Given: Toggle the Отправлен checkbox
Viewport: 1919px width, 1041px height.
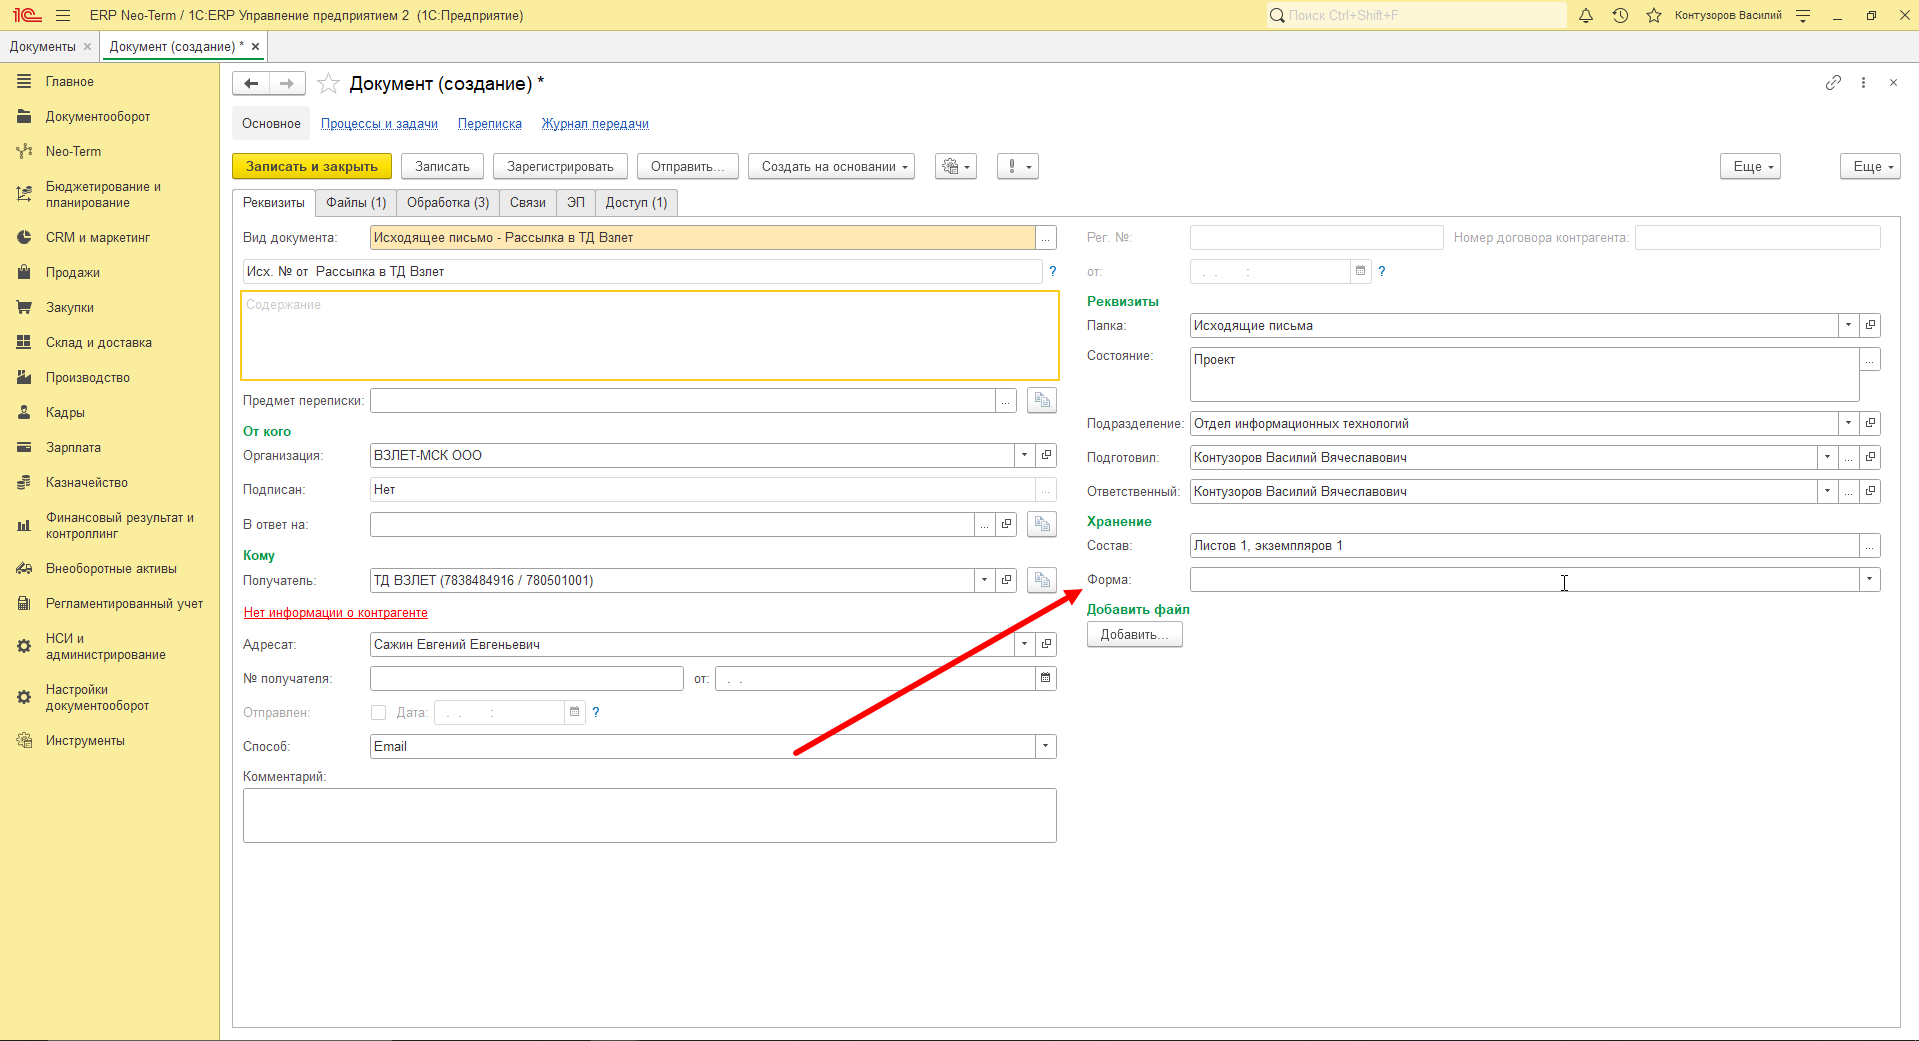Looking at the screenshot, I should tap(378, 712).
